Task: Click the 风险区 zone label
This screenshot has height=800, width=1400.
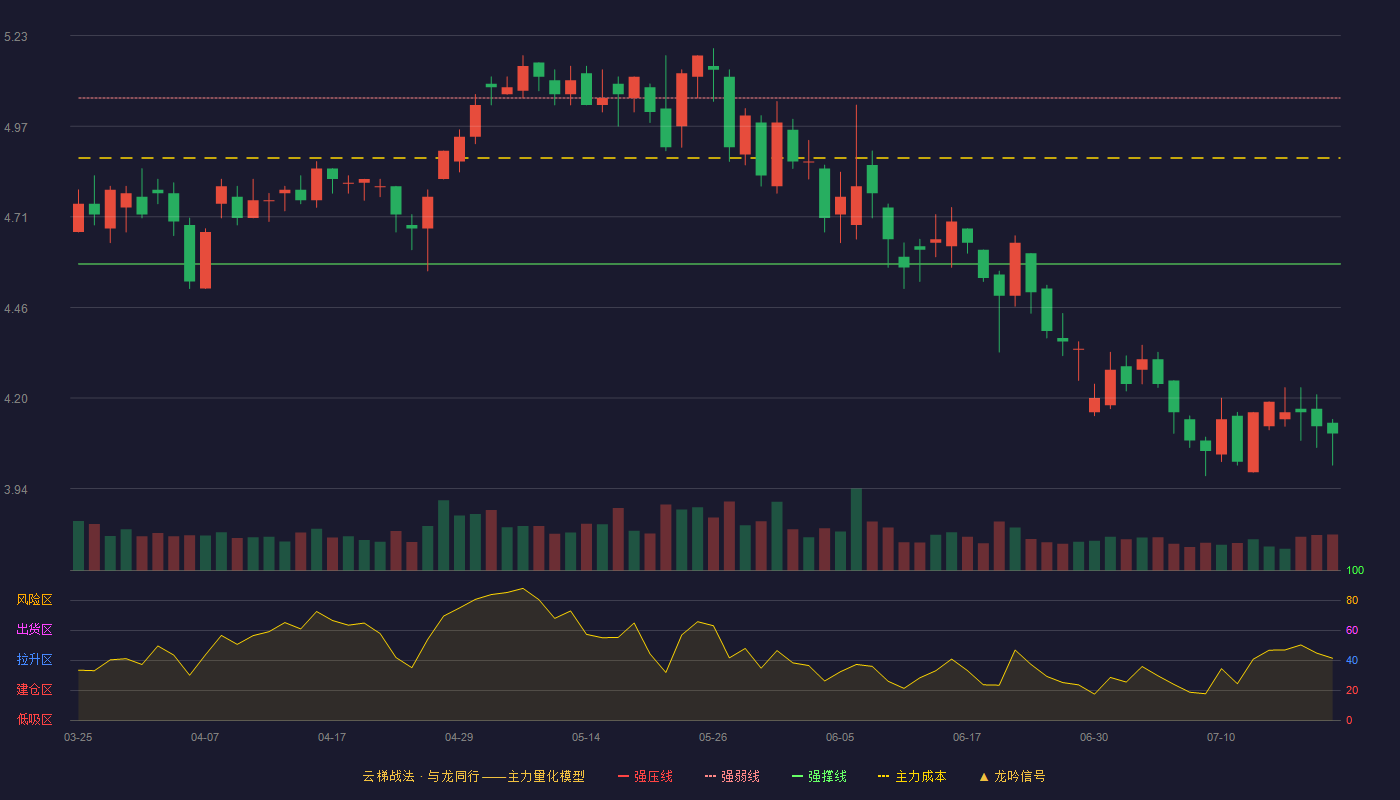Action: click(34, 600)
